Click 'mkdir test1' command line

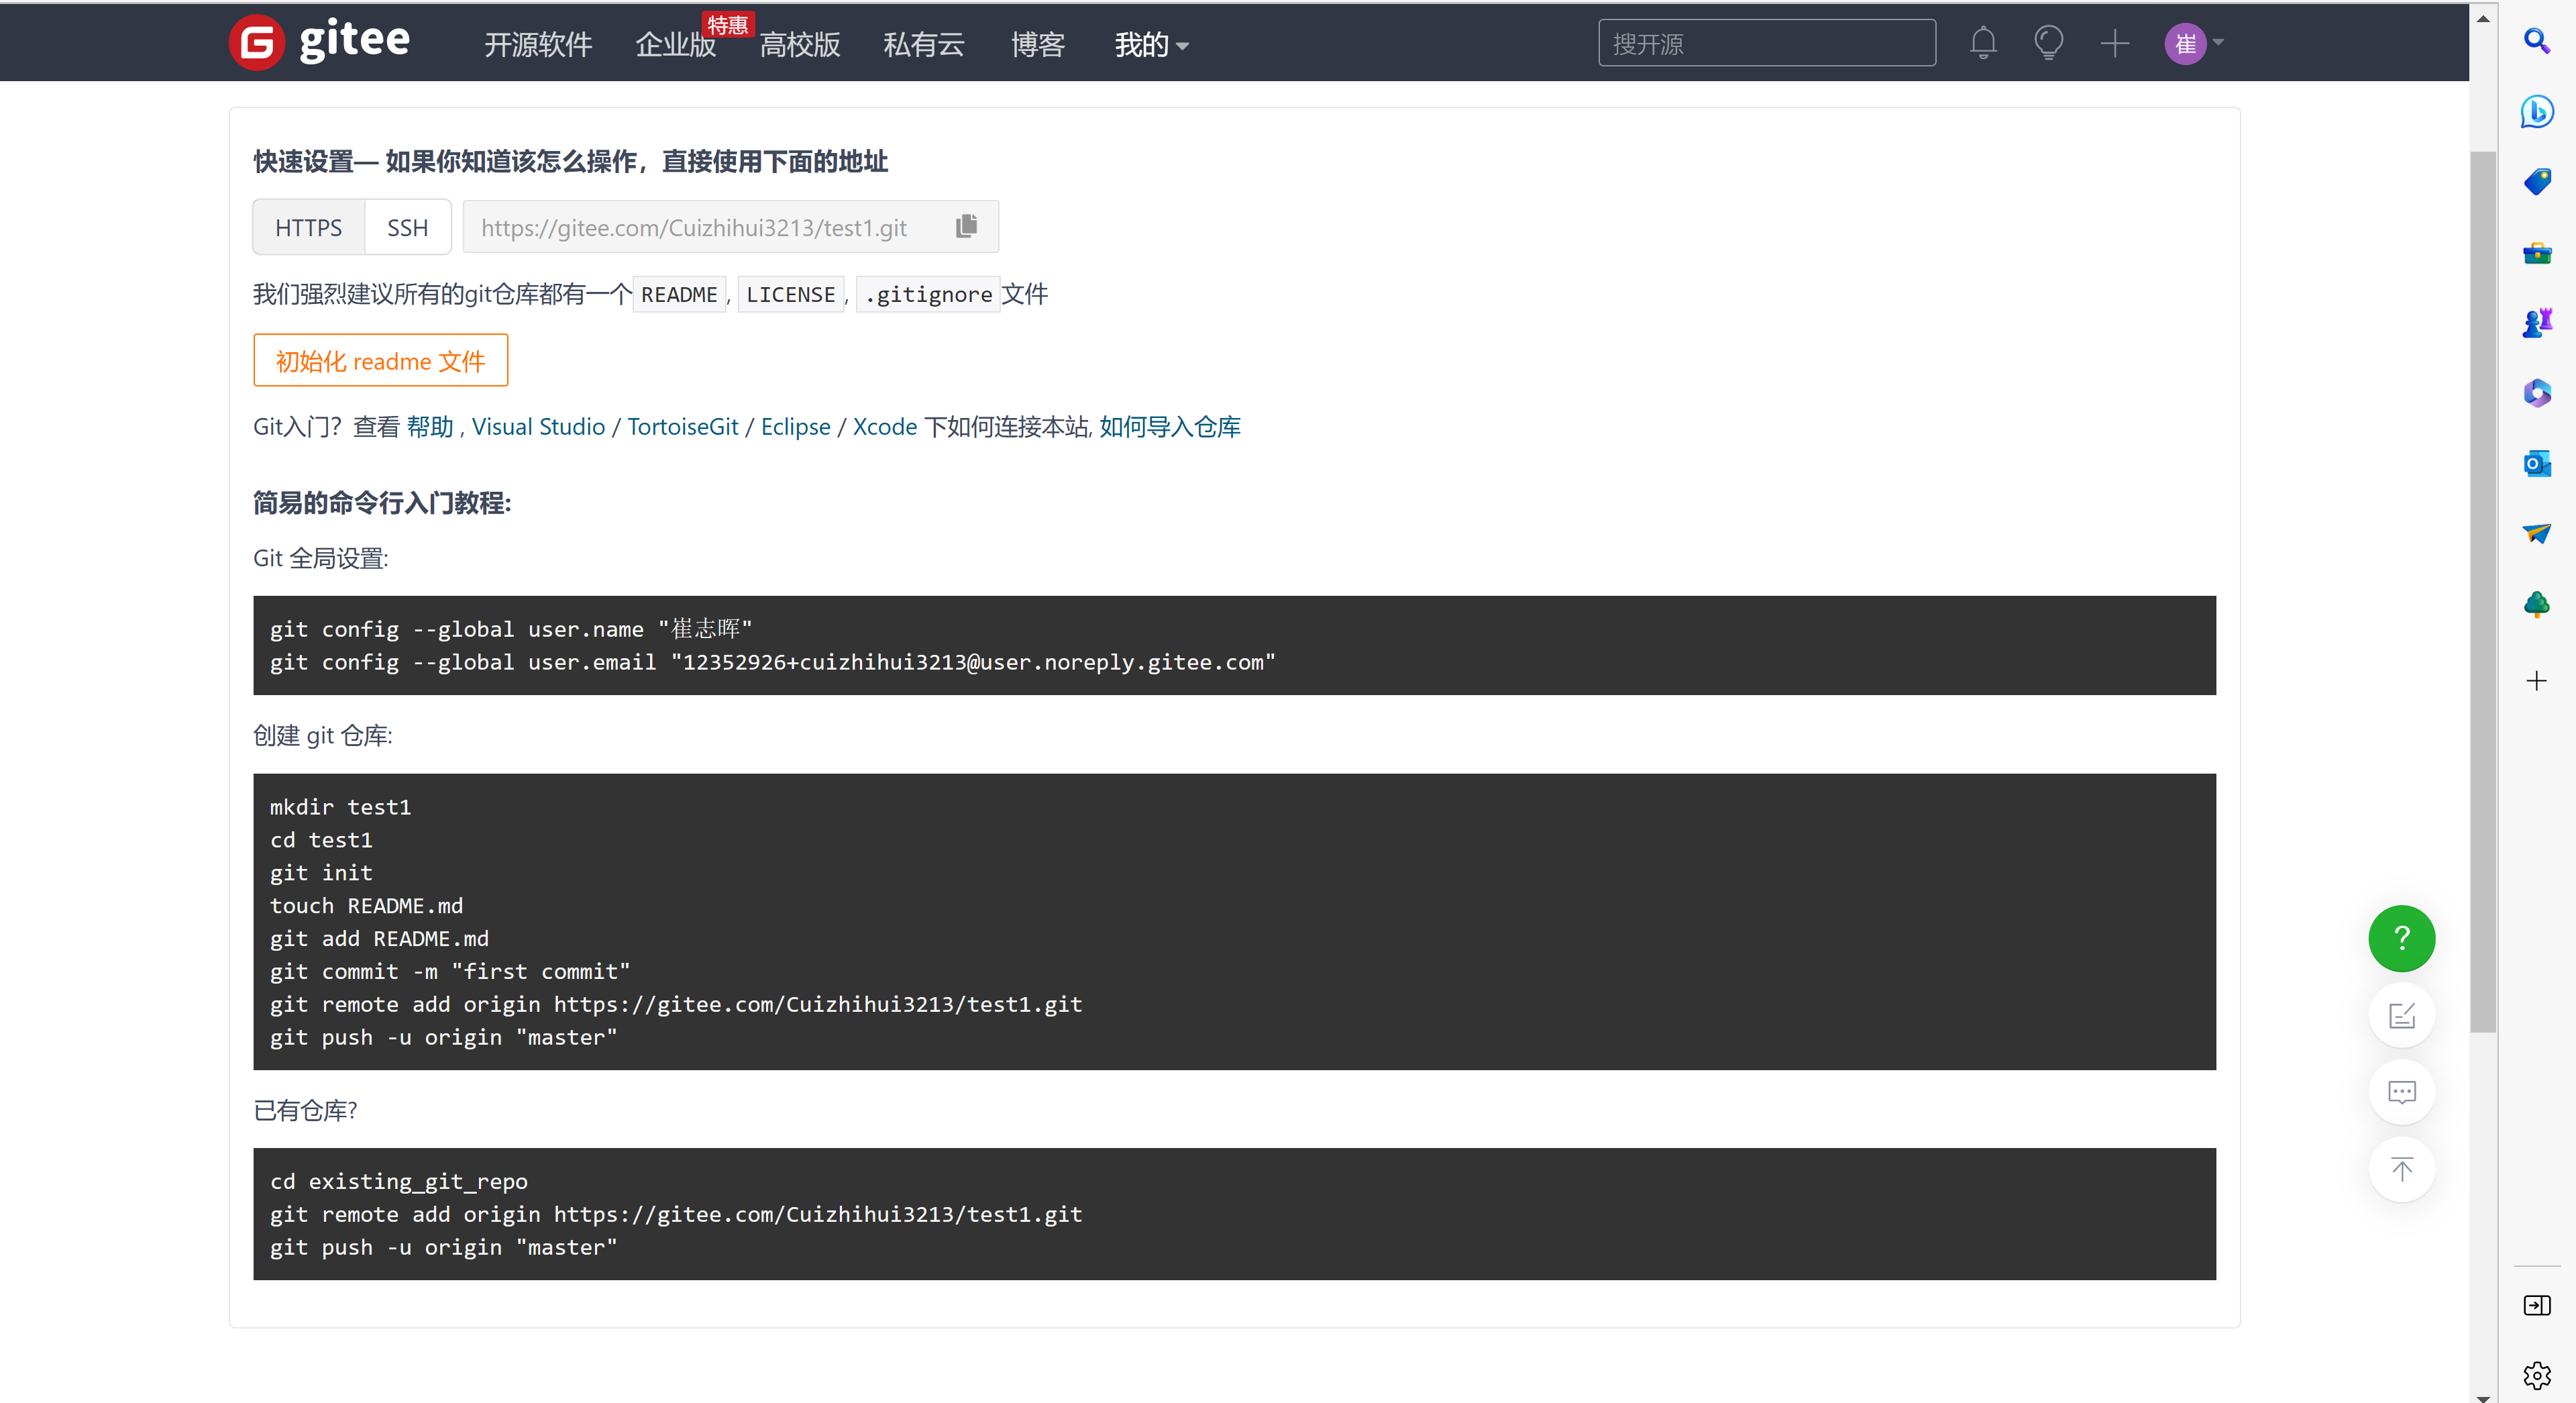pyautogui.click(x=340, y=806)
